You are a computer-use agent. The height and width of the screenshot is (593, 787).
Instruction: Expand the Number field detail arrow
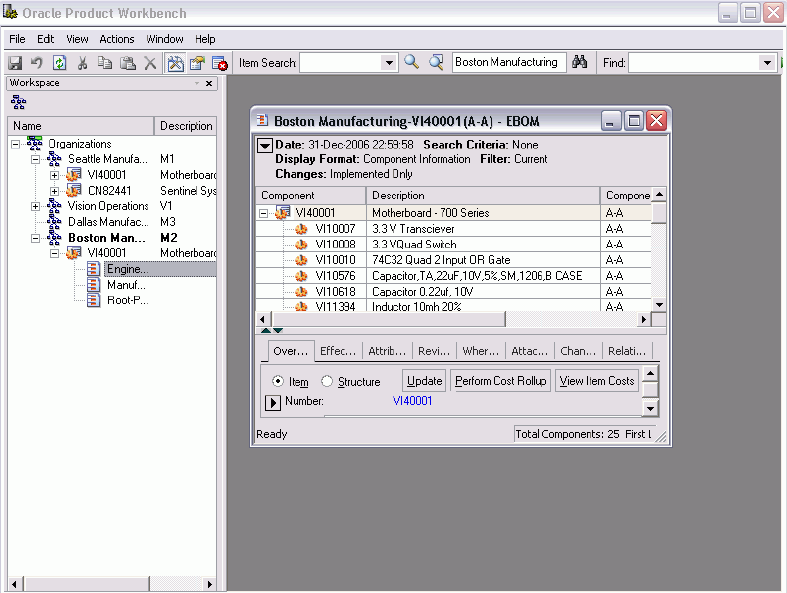pos(273,402)
